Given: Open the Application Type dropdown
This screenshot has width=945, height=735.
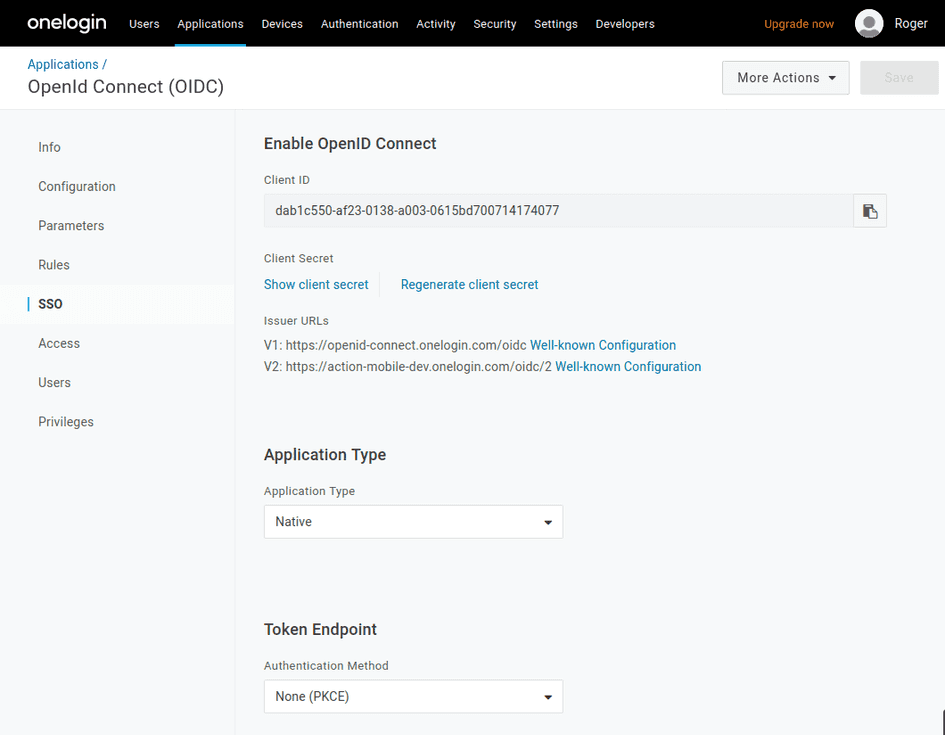Looking at the screenshot, I should tap(413, 521).
